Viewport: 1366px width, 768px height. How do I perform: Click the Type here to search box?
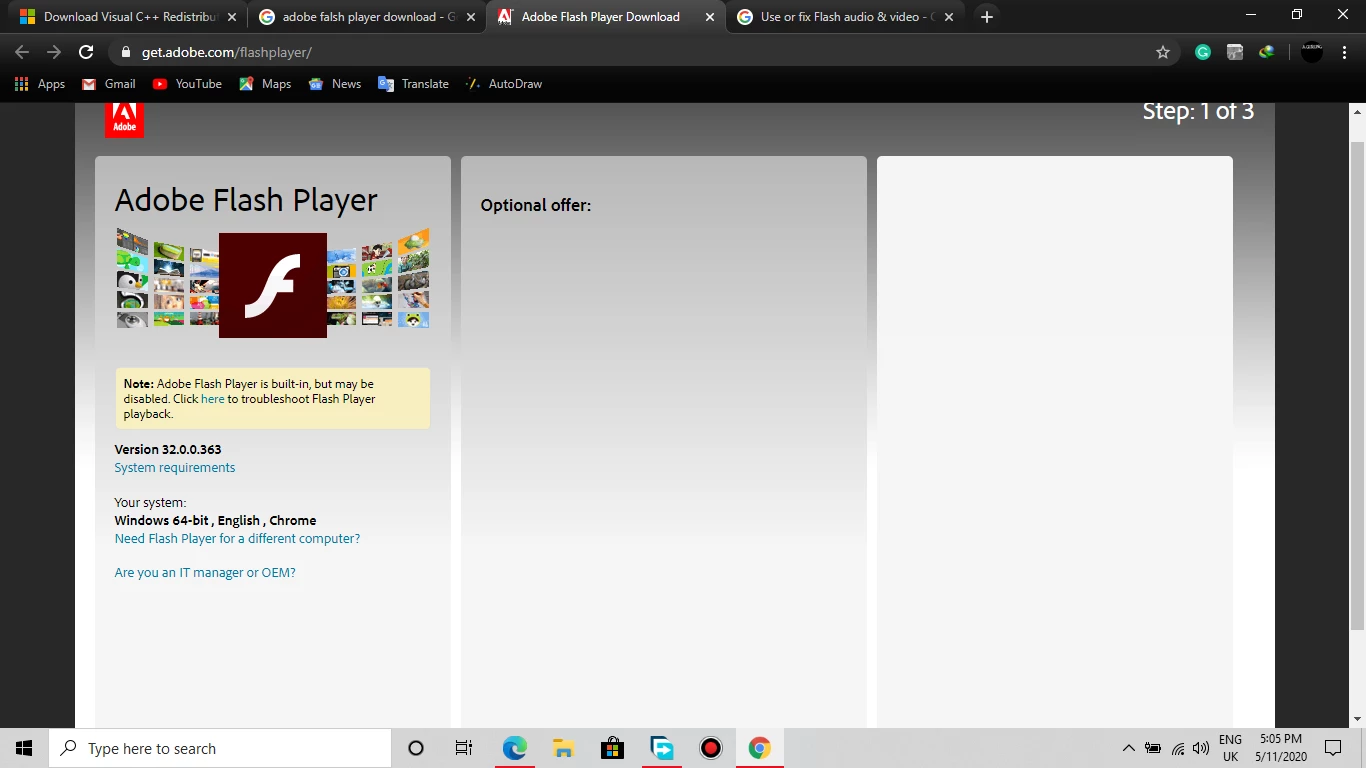[220, 748]
